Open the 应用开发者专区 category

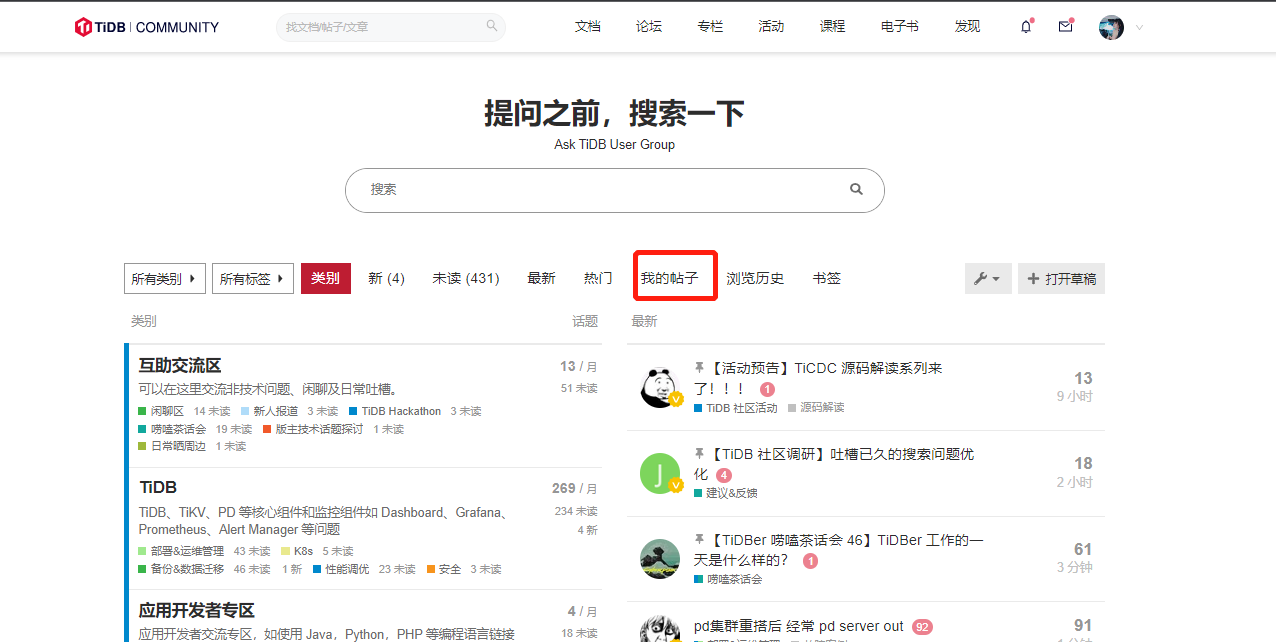197,611
